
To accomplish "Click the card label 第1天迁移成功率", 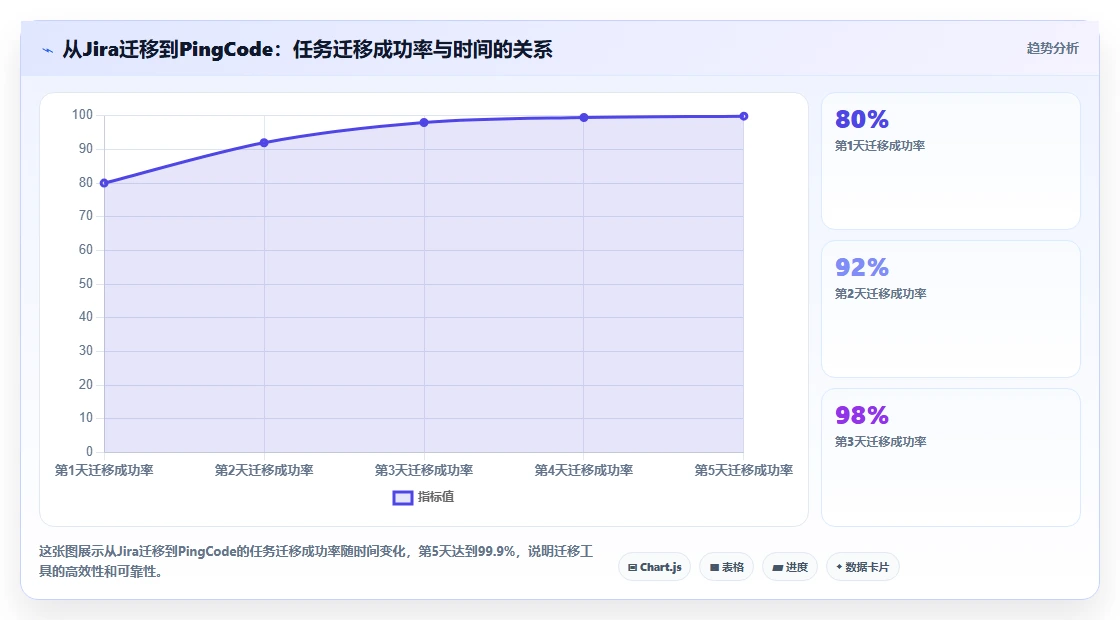I will [880, 146].
